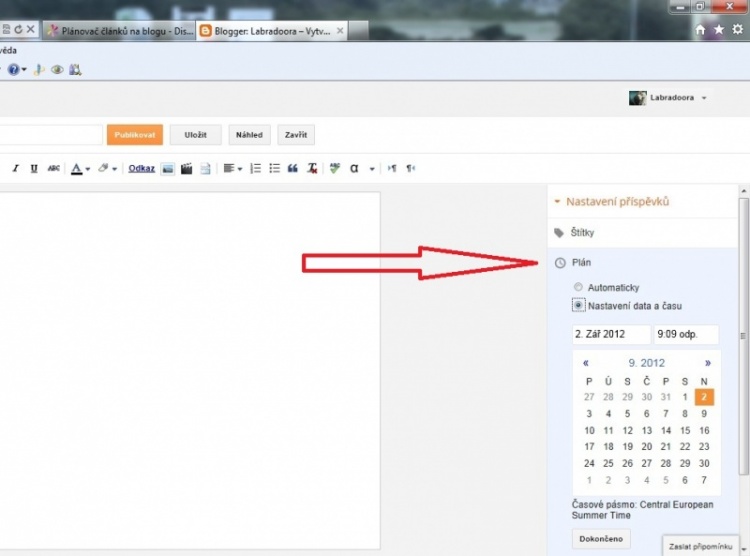750x556 pixels.
Task: Collapse the Nastavení příspěvků panel
Action: (x=609, y=202)
